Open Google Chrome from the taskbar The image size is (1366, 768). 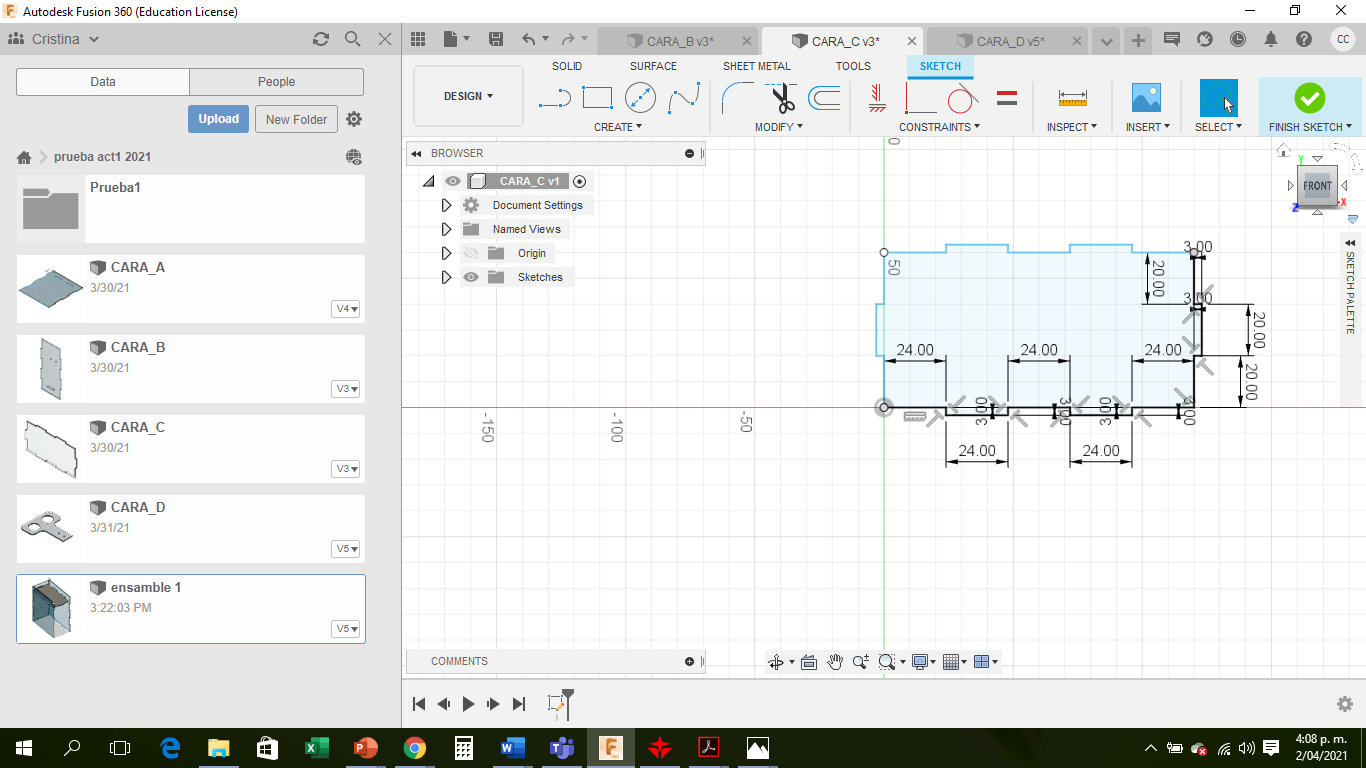[x=414, y=747]
